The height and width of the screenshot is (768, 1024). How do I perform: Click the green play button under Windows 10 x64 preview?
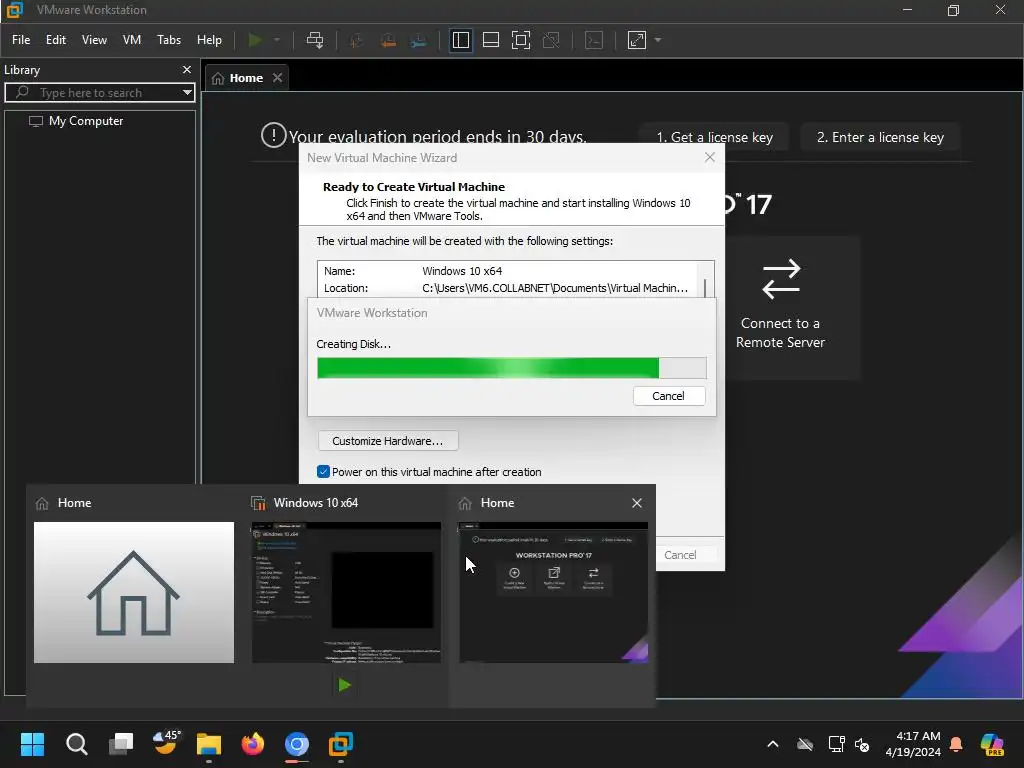click(344, 684)
